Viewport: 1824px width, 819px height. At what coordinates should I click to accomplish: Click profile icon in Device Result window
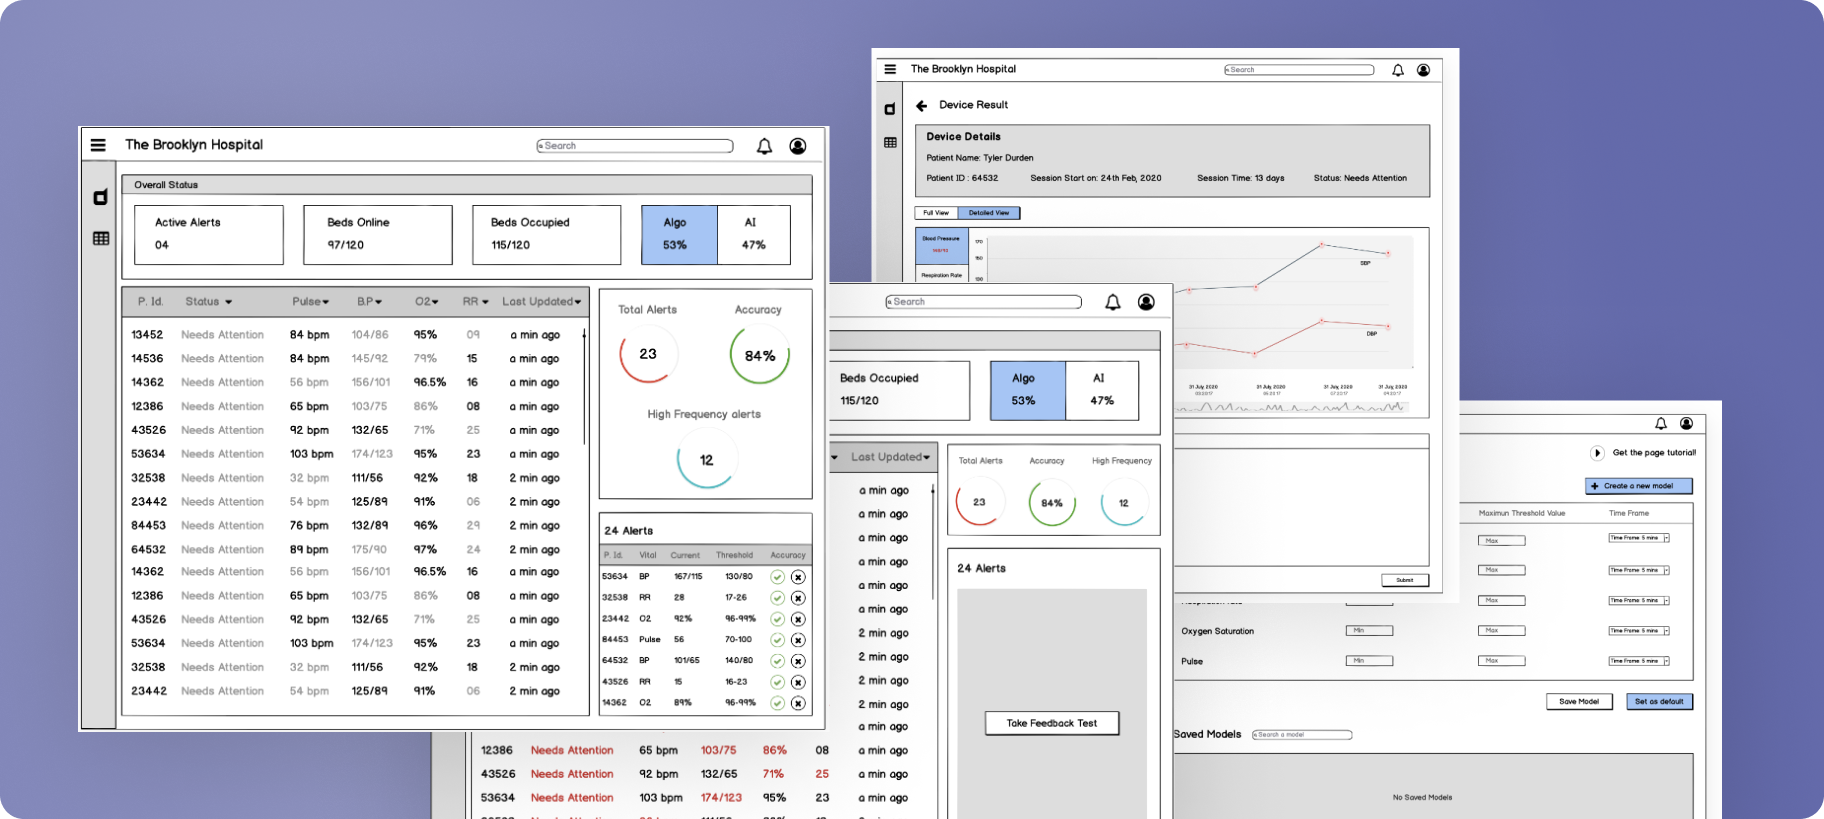point(1423,70)
